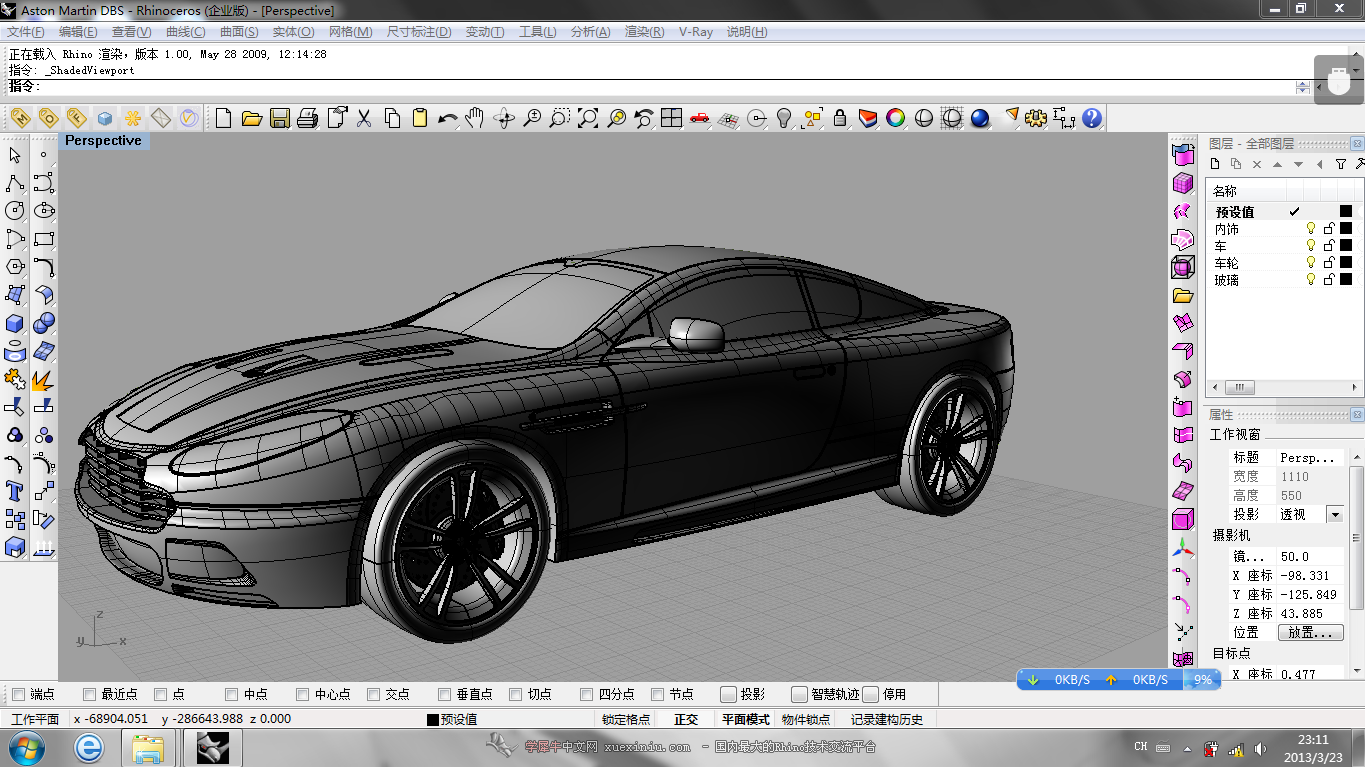This screenshot has width=1365, height=767.
Task: Open Internet Explorer from the taskbar
Action: pyautogui.click(x=89, y=747)
